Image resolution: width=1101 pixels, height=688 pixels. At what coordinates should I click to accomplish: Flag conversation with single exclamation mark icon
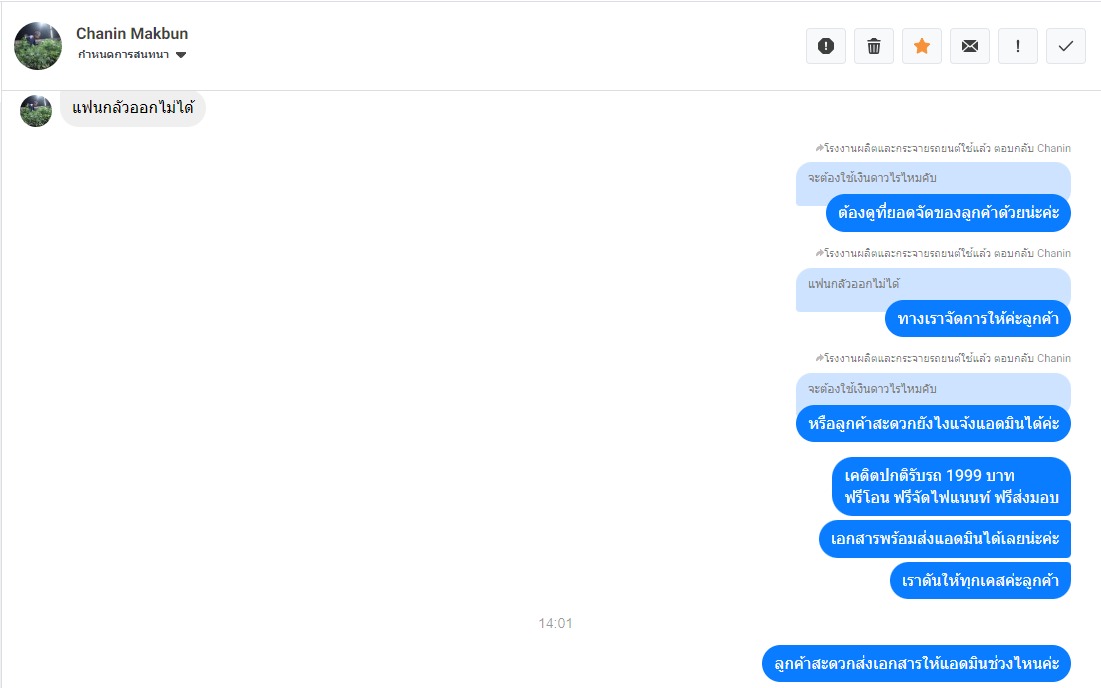tap(1017, 46)
